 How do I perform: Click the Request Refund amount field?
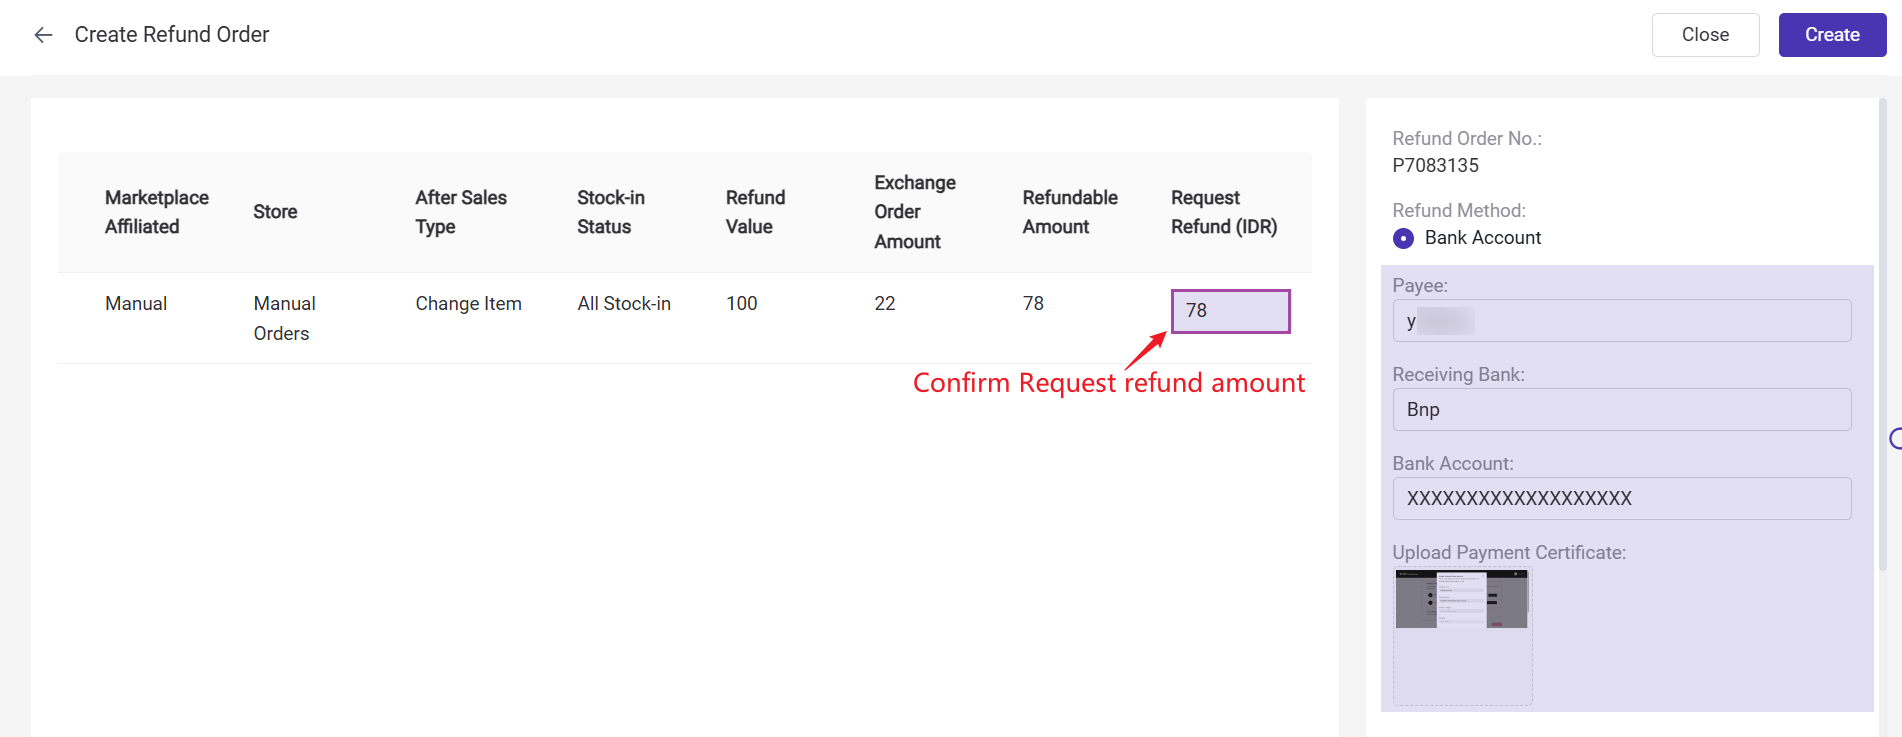(x=1230, y=311)
